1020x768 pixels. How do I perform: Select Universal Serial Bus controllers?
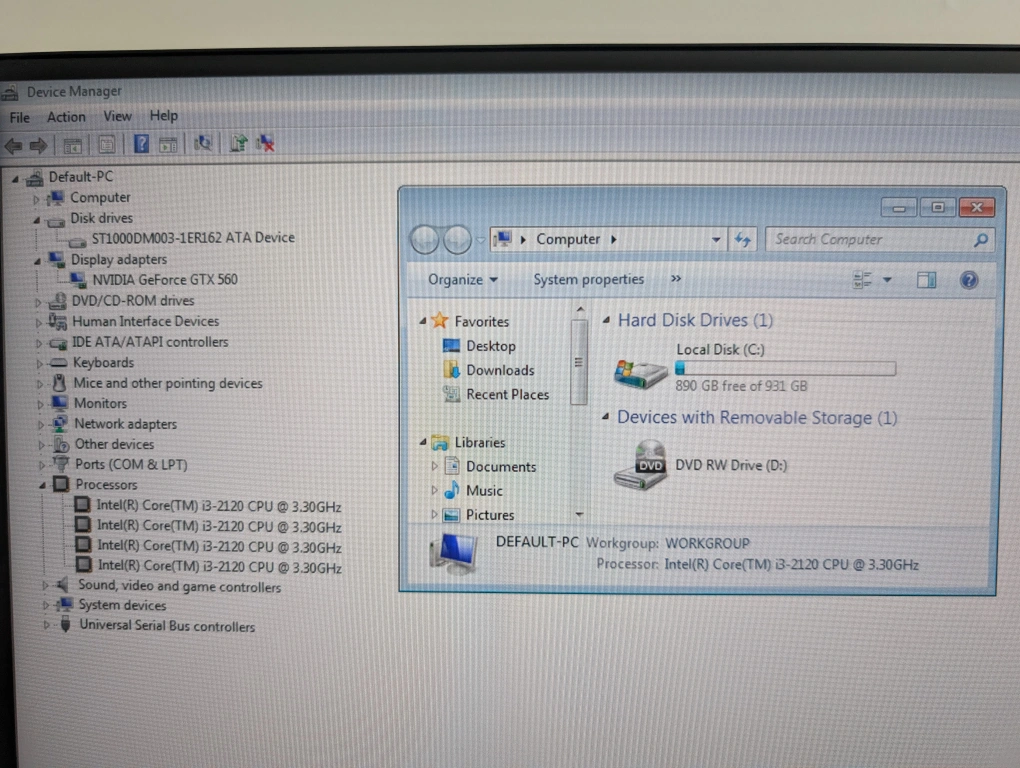167,626
